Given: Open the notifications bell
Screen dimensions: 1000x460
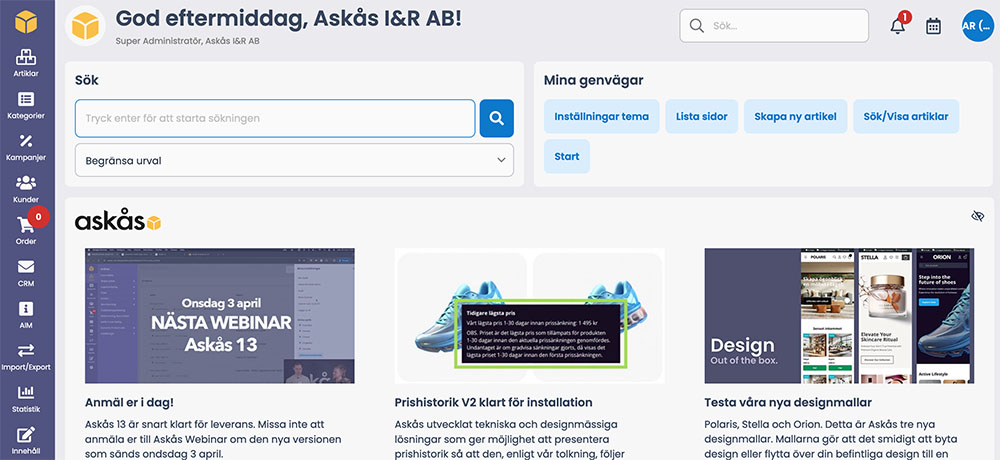Looking at the screenshot, I should 898,26.
